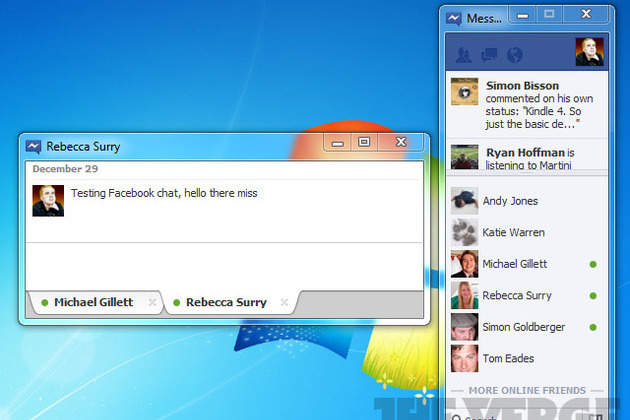Switch to the Michael Gillett chat tab
630x420 pixels.
point(93,302)
